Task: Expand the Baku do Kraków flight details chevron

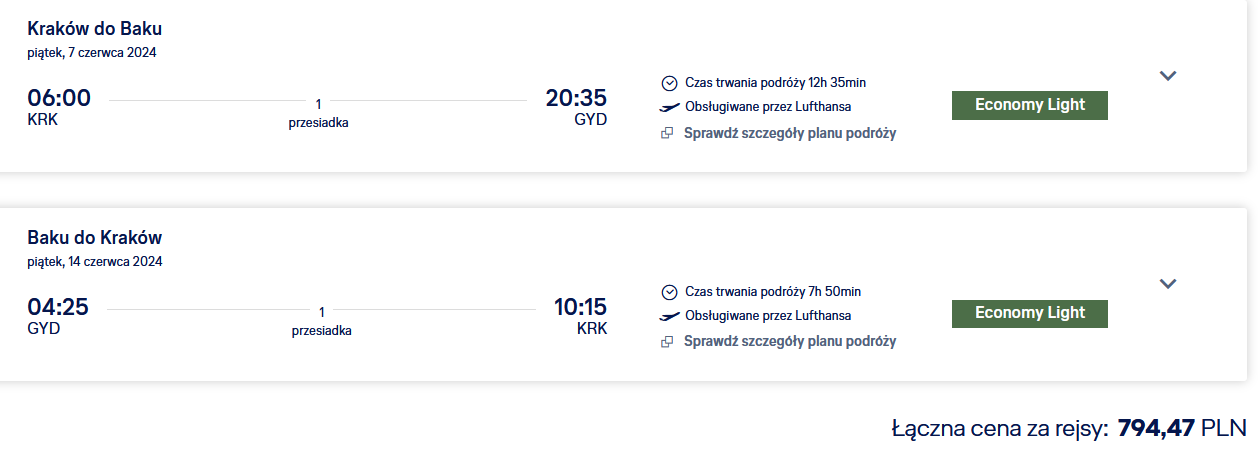Action: click(x=1168, y=284)
